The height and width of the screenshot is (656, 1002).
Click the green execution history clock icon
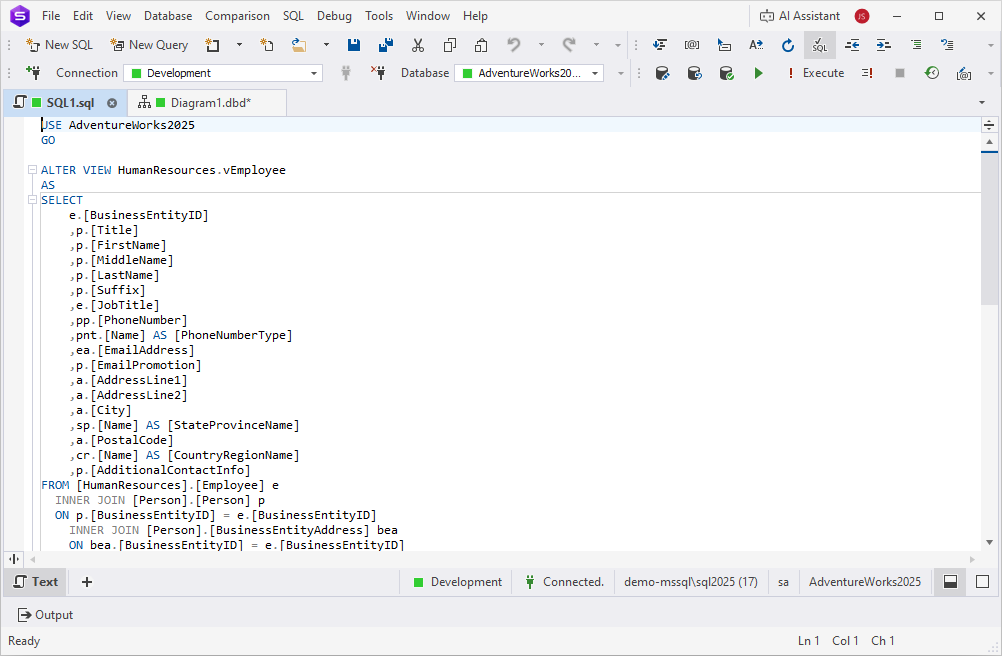[932, 73]
